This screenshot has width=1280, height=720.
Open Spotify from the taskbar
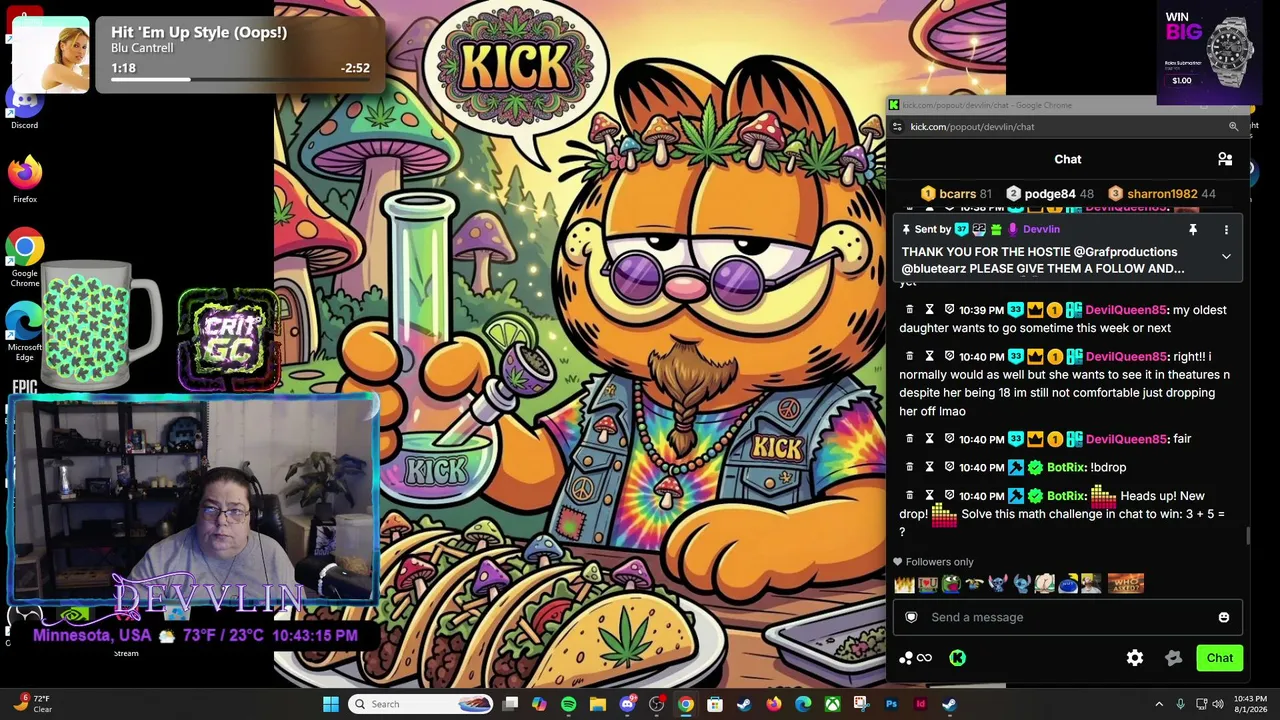pyautogui.click(x=568, y=704)
